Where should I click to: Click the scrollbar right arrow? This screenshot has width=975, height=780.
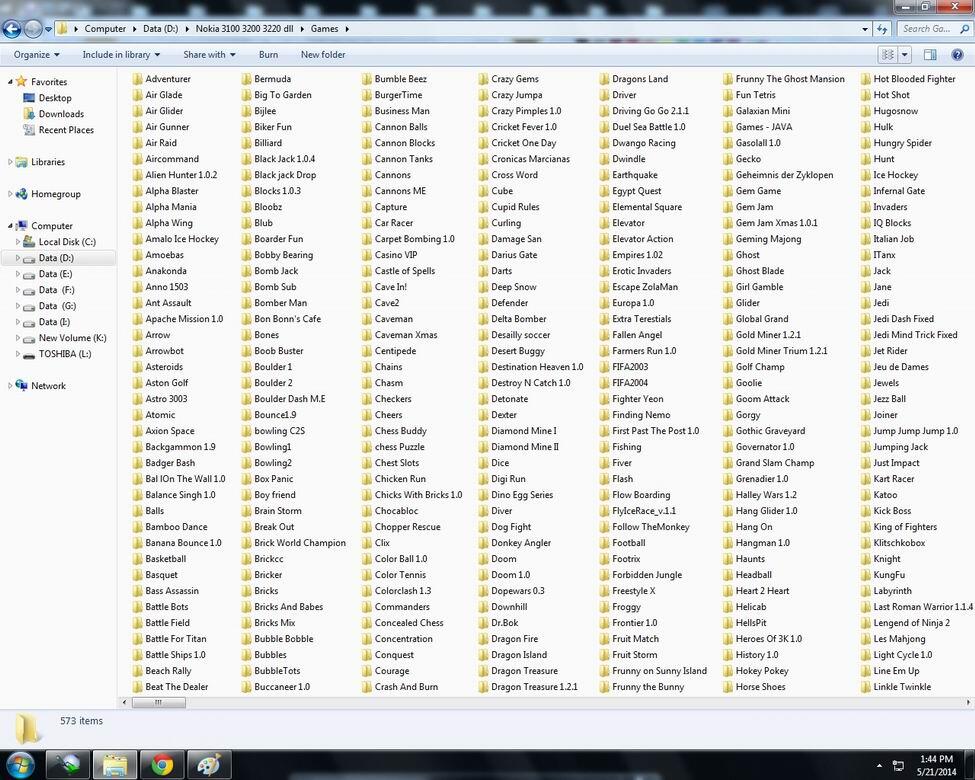[968, 702]
